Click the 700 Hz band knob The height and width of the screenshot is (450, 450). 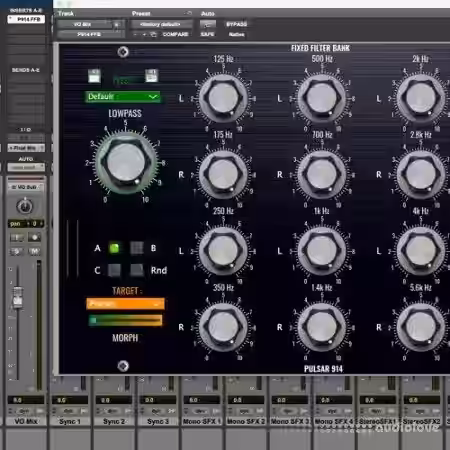pos(322,174)
